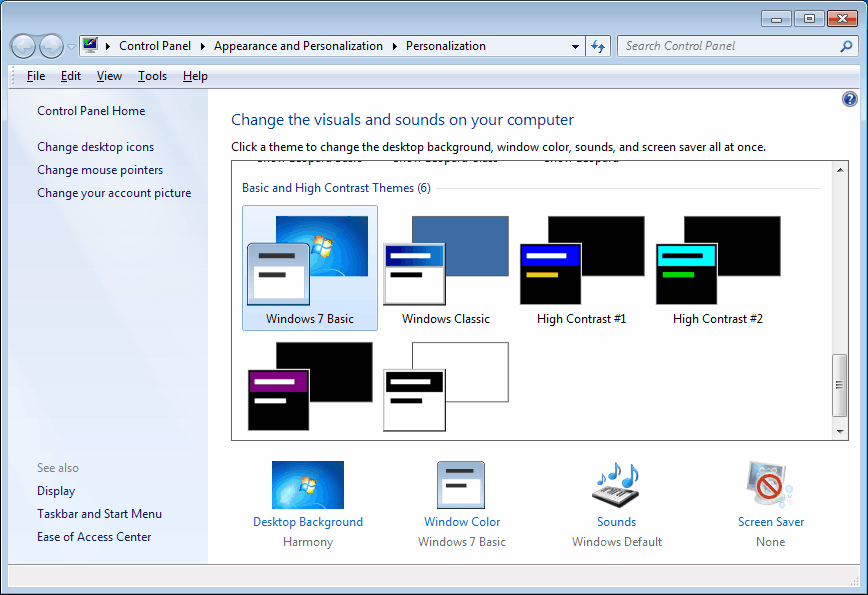Click the Control Panel computer icon in address bar
This screenshot has height=595, width=868.
coord(90,45)
